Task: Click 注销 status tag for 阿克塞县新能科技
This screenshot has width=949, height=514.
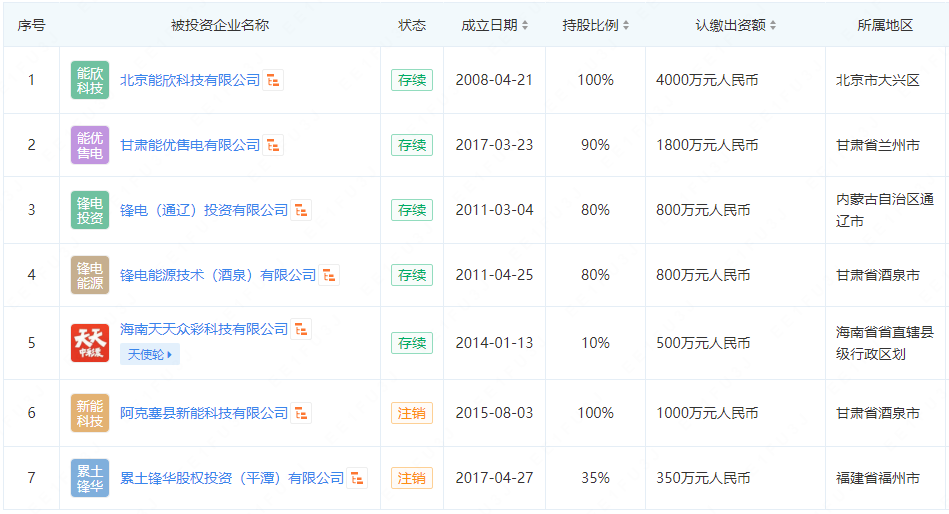Action: (412, 413)
